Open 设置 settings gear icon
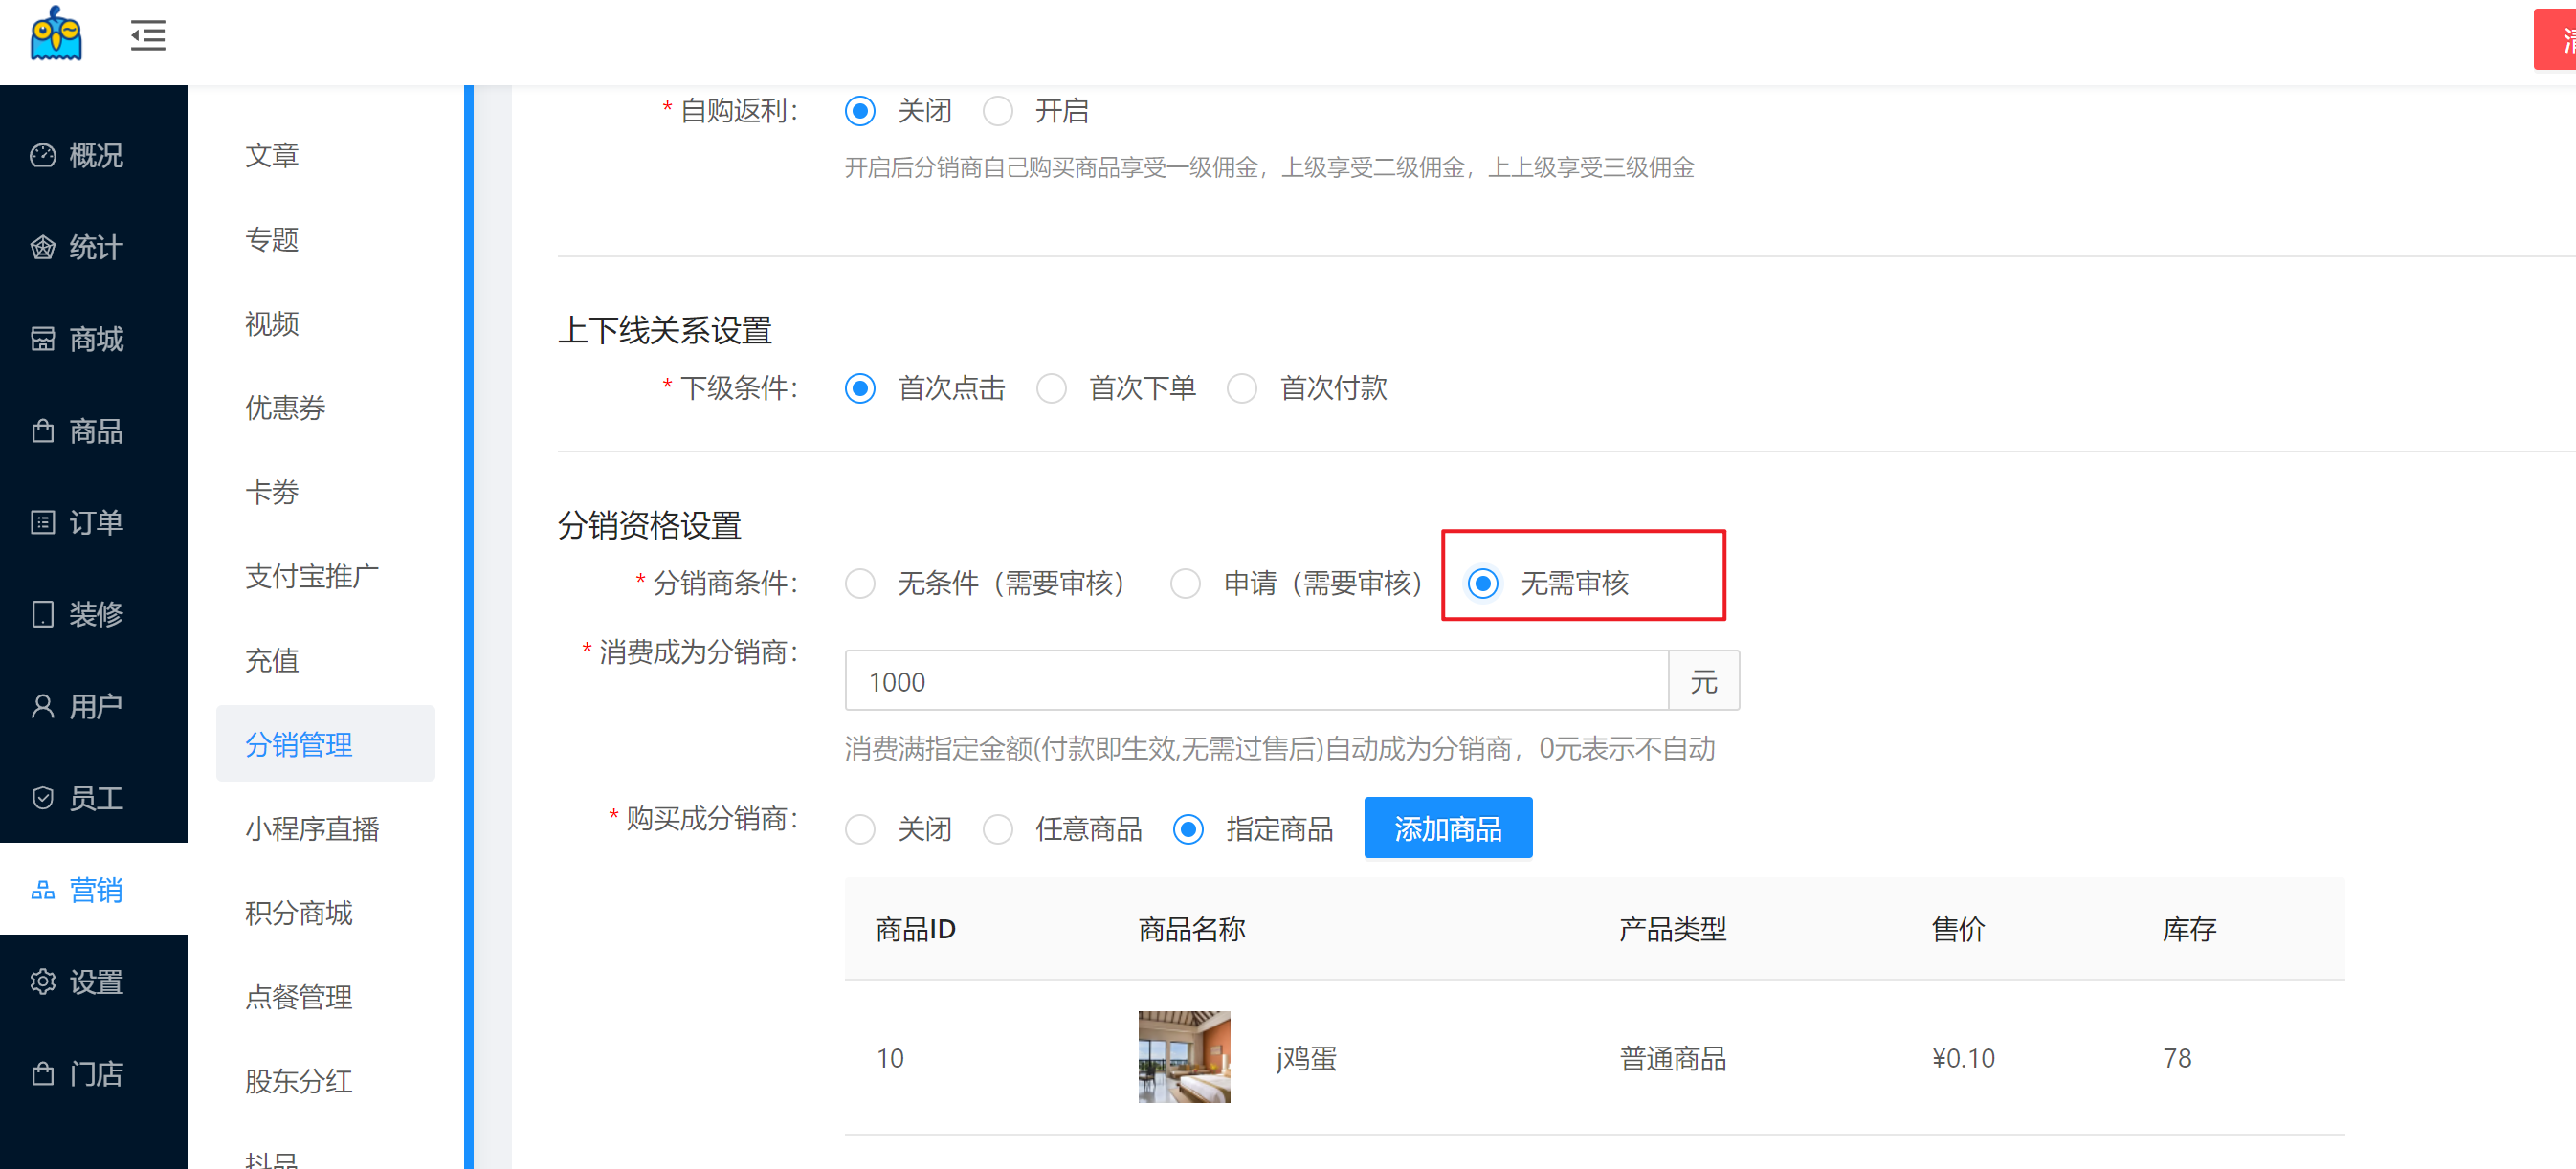The image size is (2576, 1169). point(43,982)
